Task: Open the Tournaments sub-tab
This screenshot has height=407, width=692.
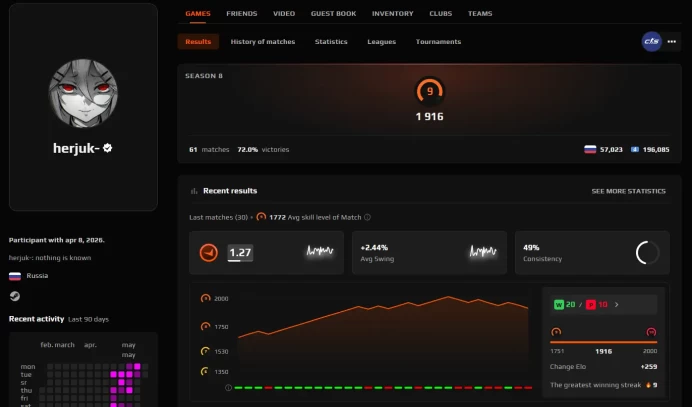Action: [438, 41]
